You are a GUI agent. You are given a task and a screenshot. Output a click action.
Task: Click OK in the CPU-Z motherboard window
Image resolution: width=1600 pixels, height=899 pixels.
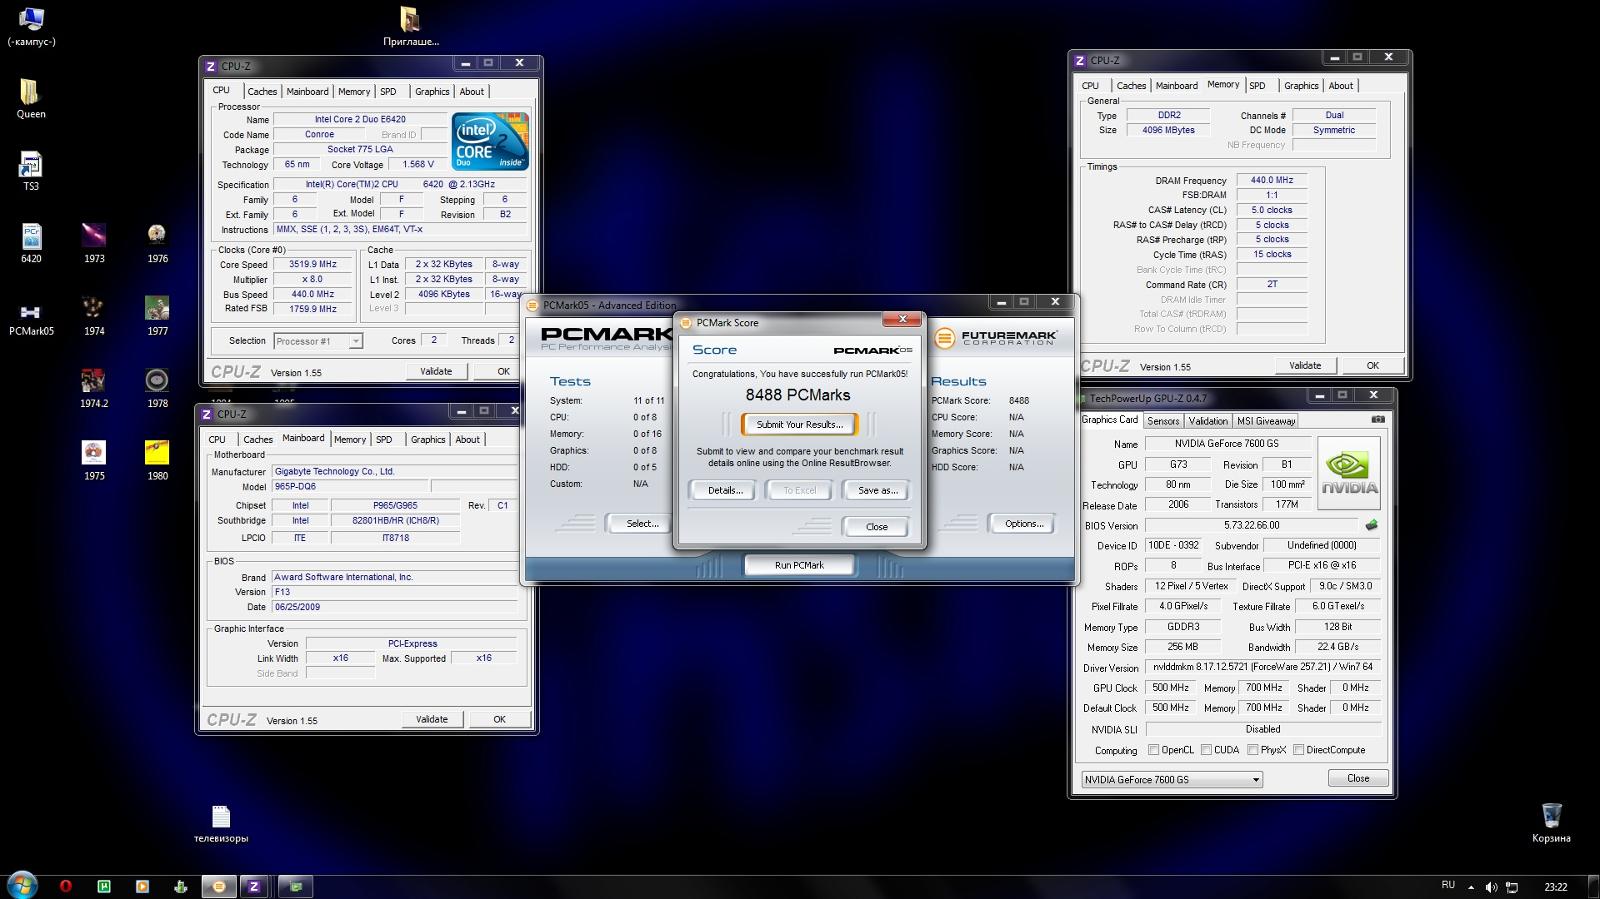[499, 719]
